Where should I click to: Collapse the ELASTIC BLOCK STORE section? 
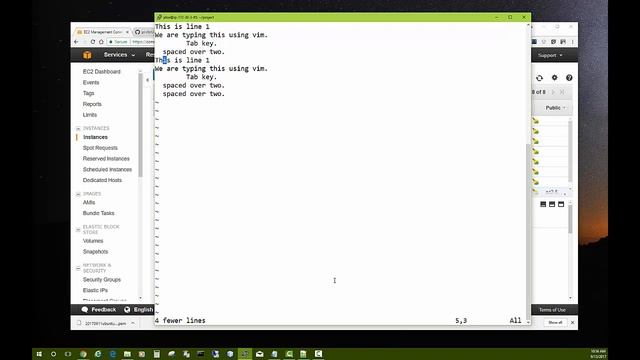[78, 229]
